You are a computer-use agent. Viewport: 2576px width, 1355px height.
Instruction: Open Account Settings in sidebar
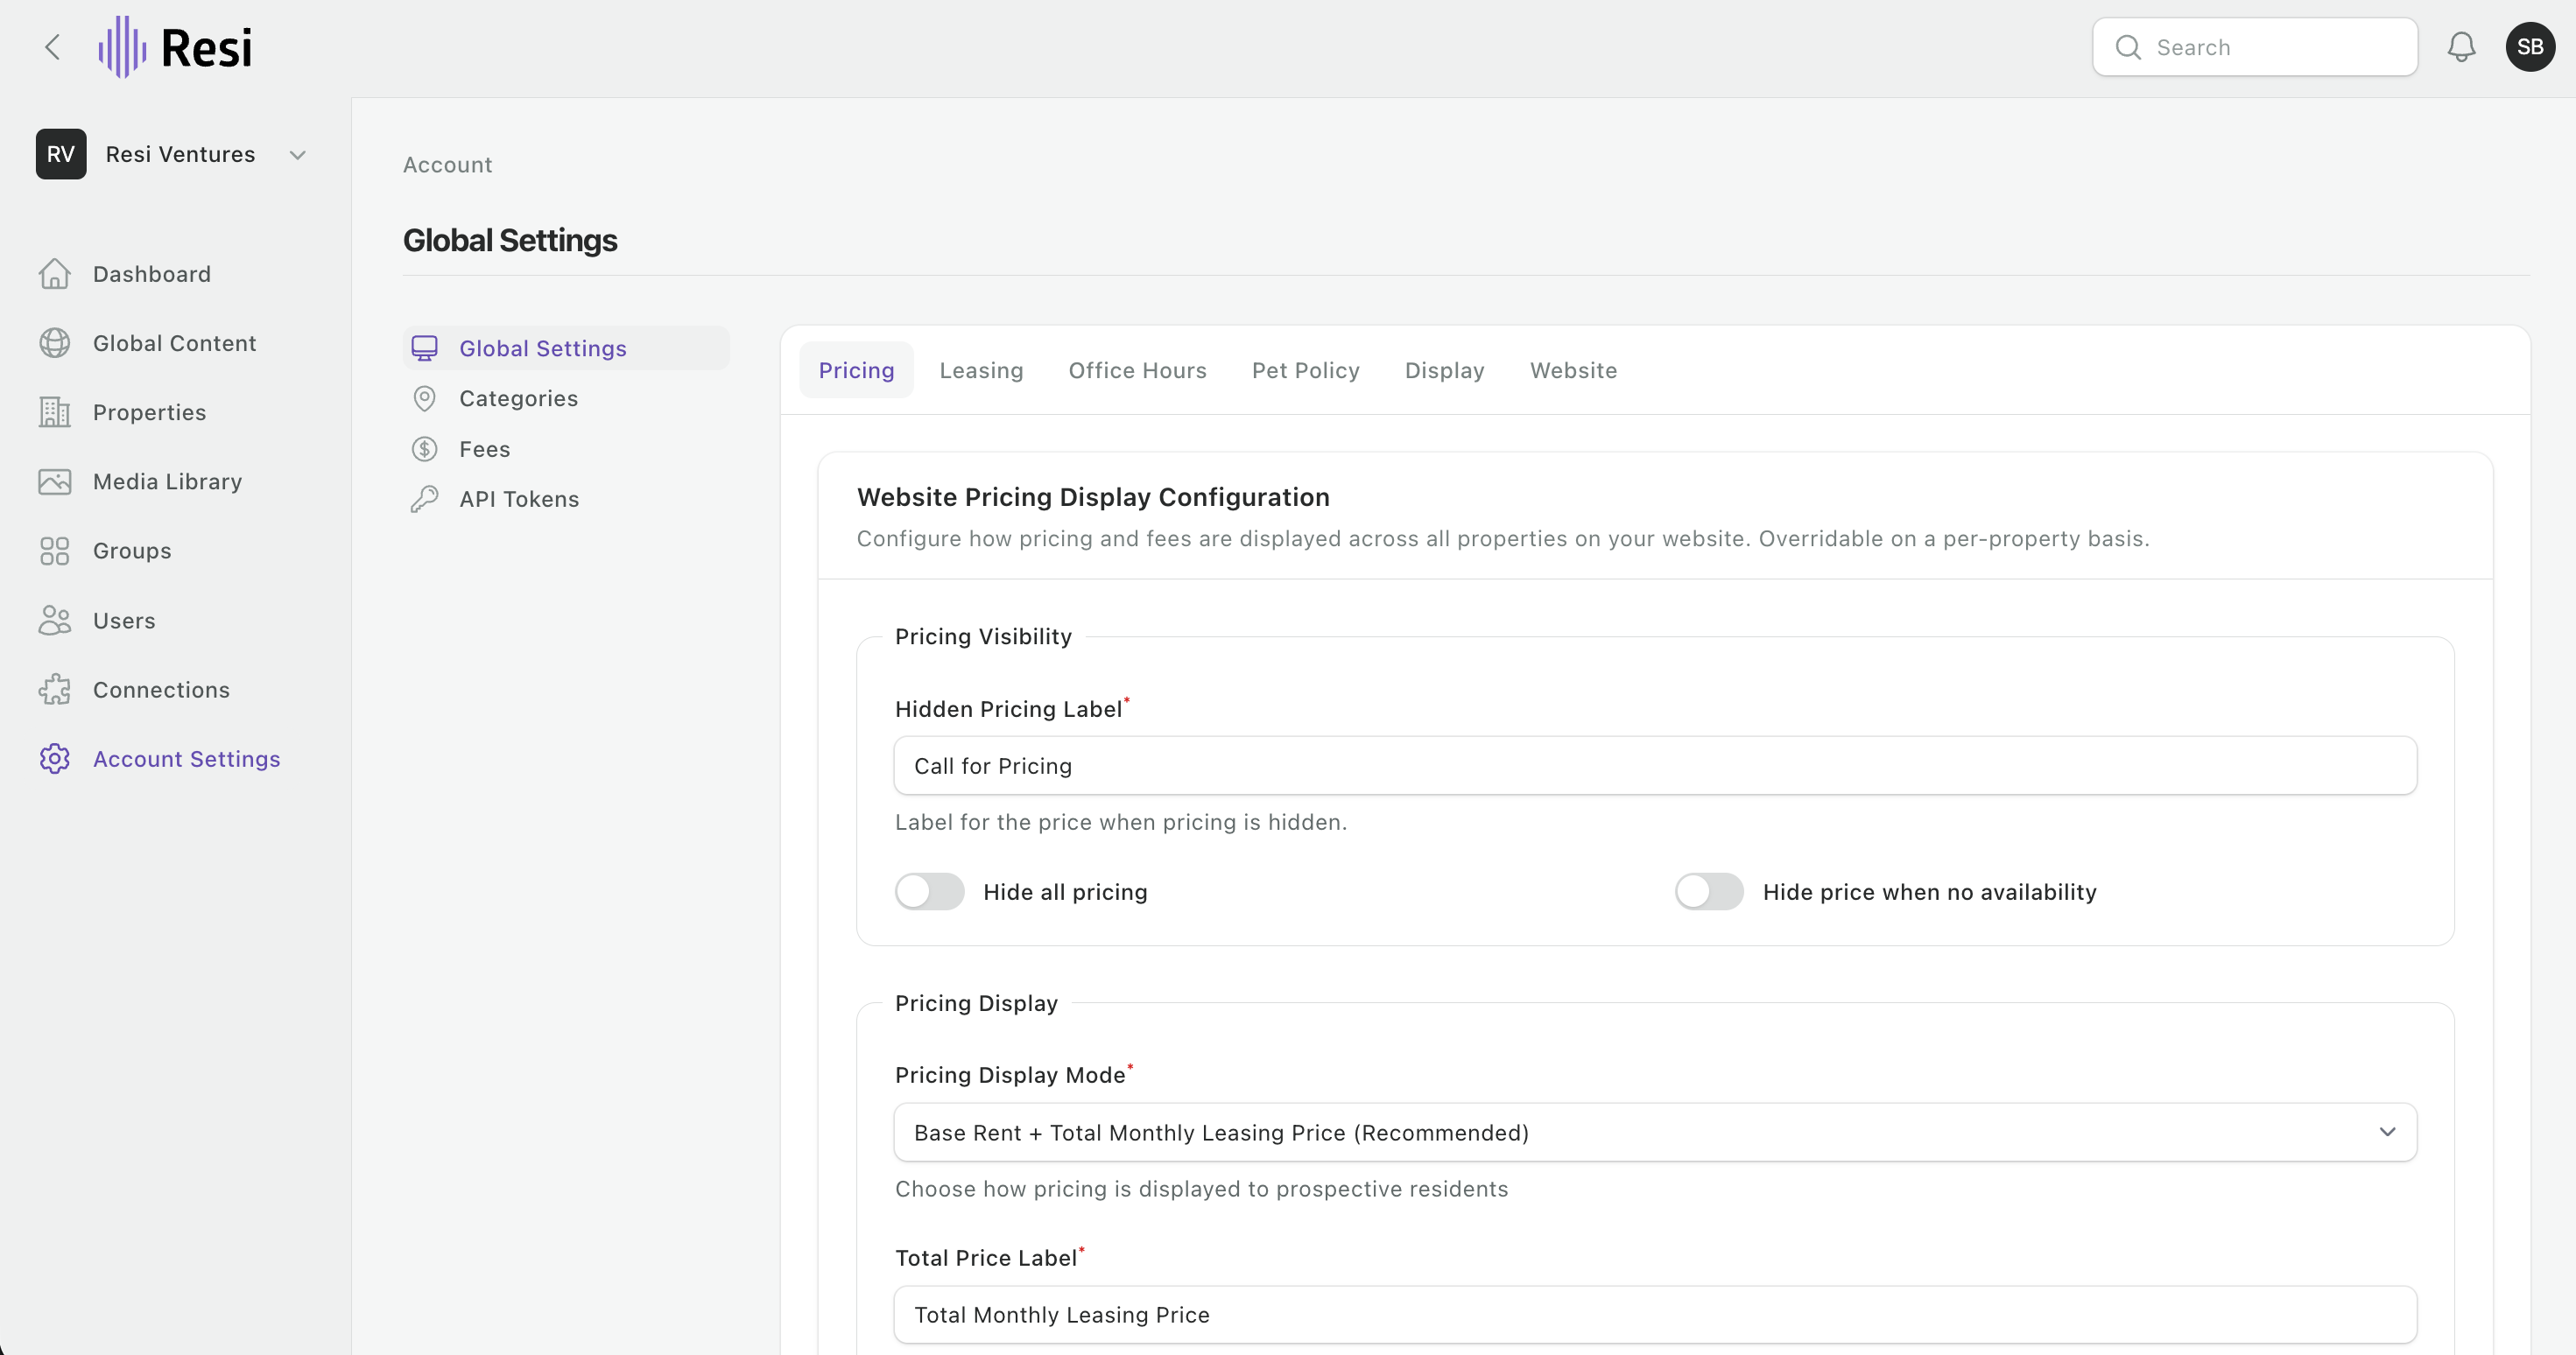[x=187, y=758]
